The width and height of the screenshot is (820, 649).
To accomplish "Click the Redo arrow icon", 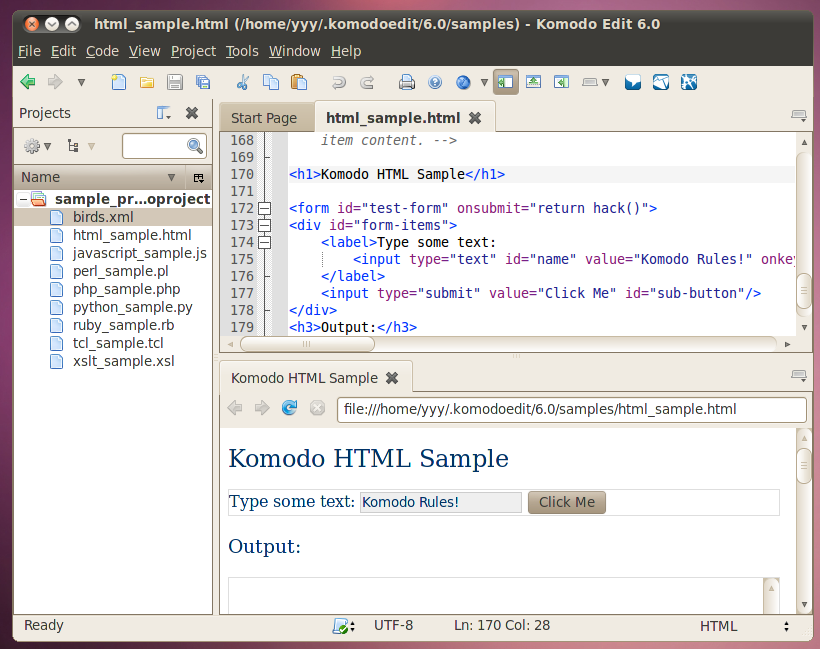I will point(367,82).
